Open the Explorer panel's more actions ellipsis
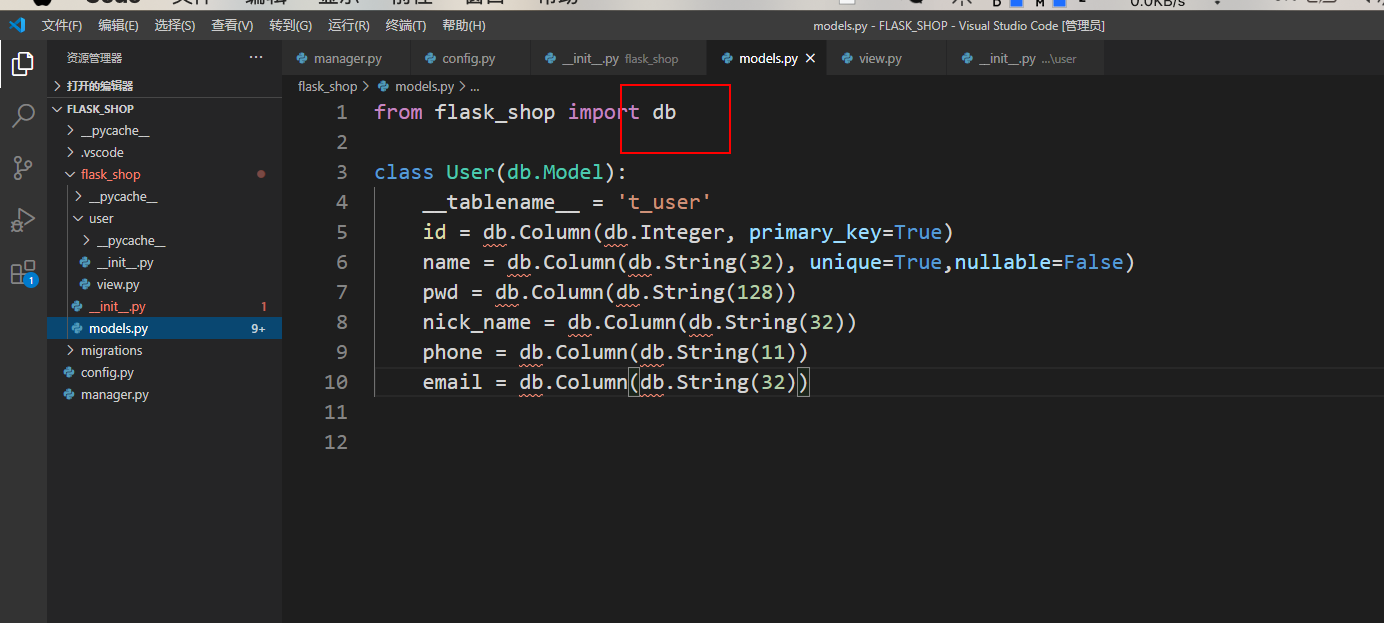 tap(257, 58)
